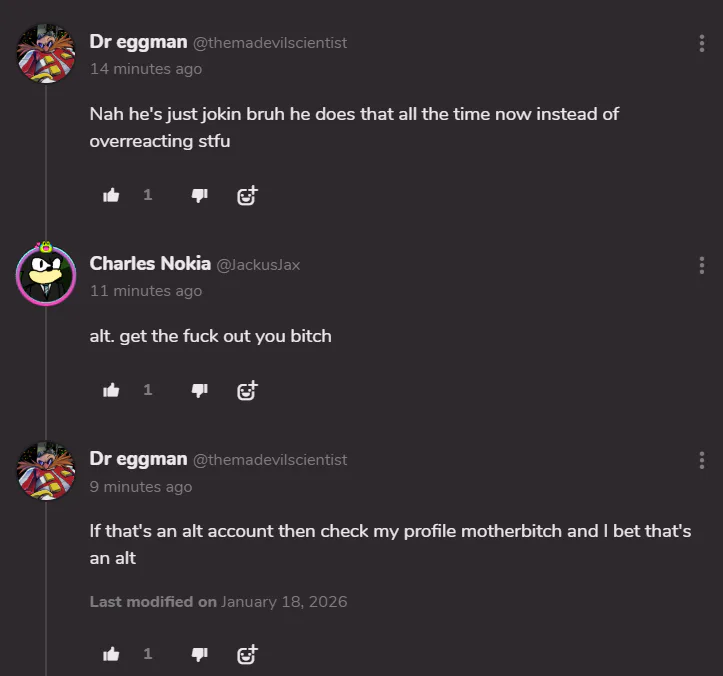
Task: Dislike the 'check my profile' comment
Action: (x=199, y=654)
